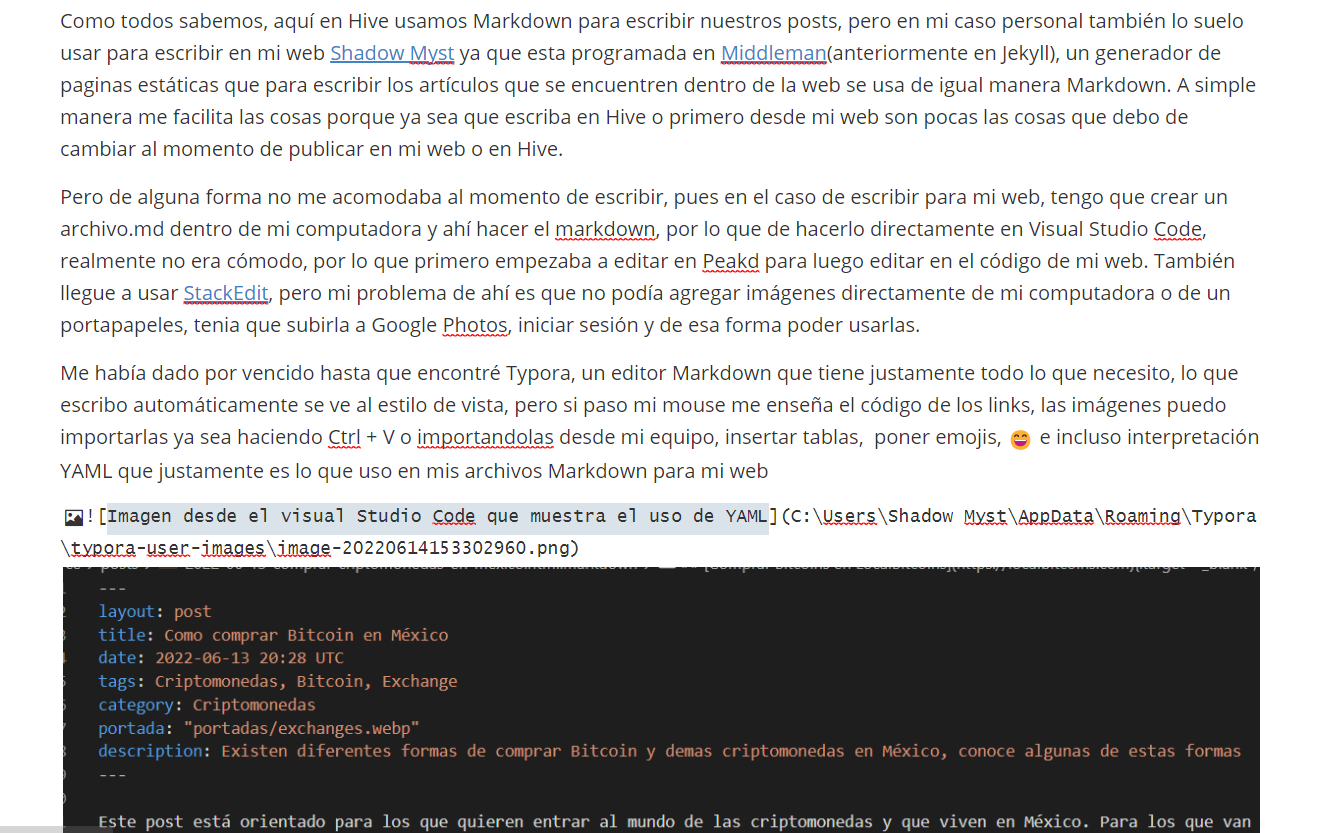Viewport: 1337px width, 833px height.
Task: Open the StackEdit hyperlink
Action: pyautogui.click(x=228, y=293)
